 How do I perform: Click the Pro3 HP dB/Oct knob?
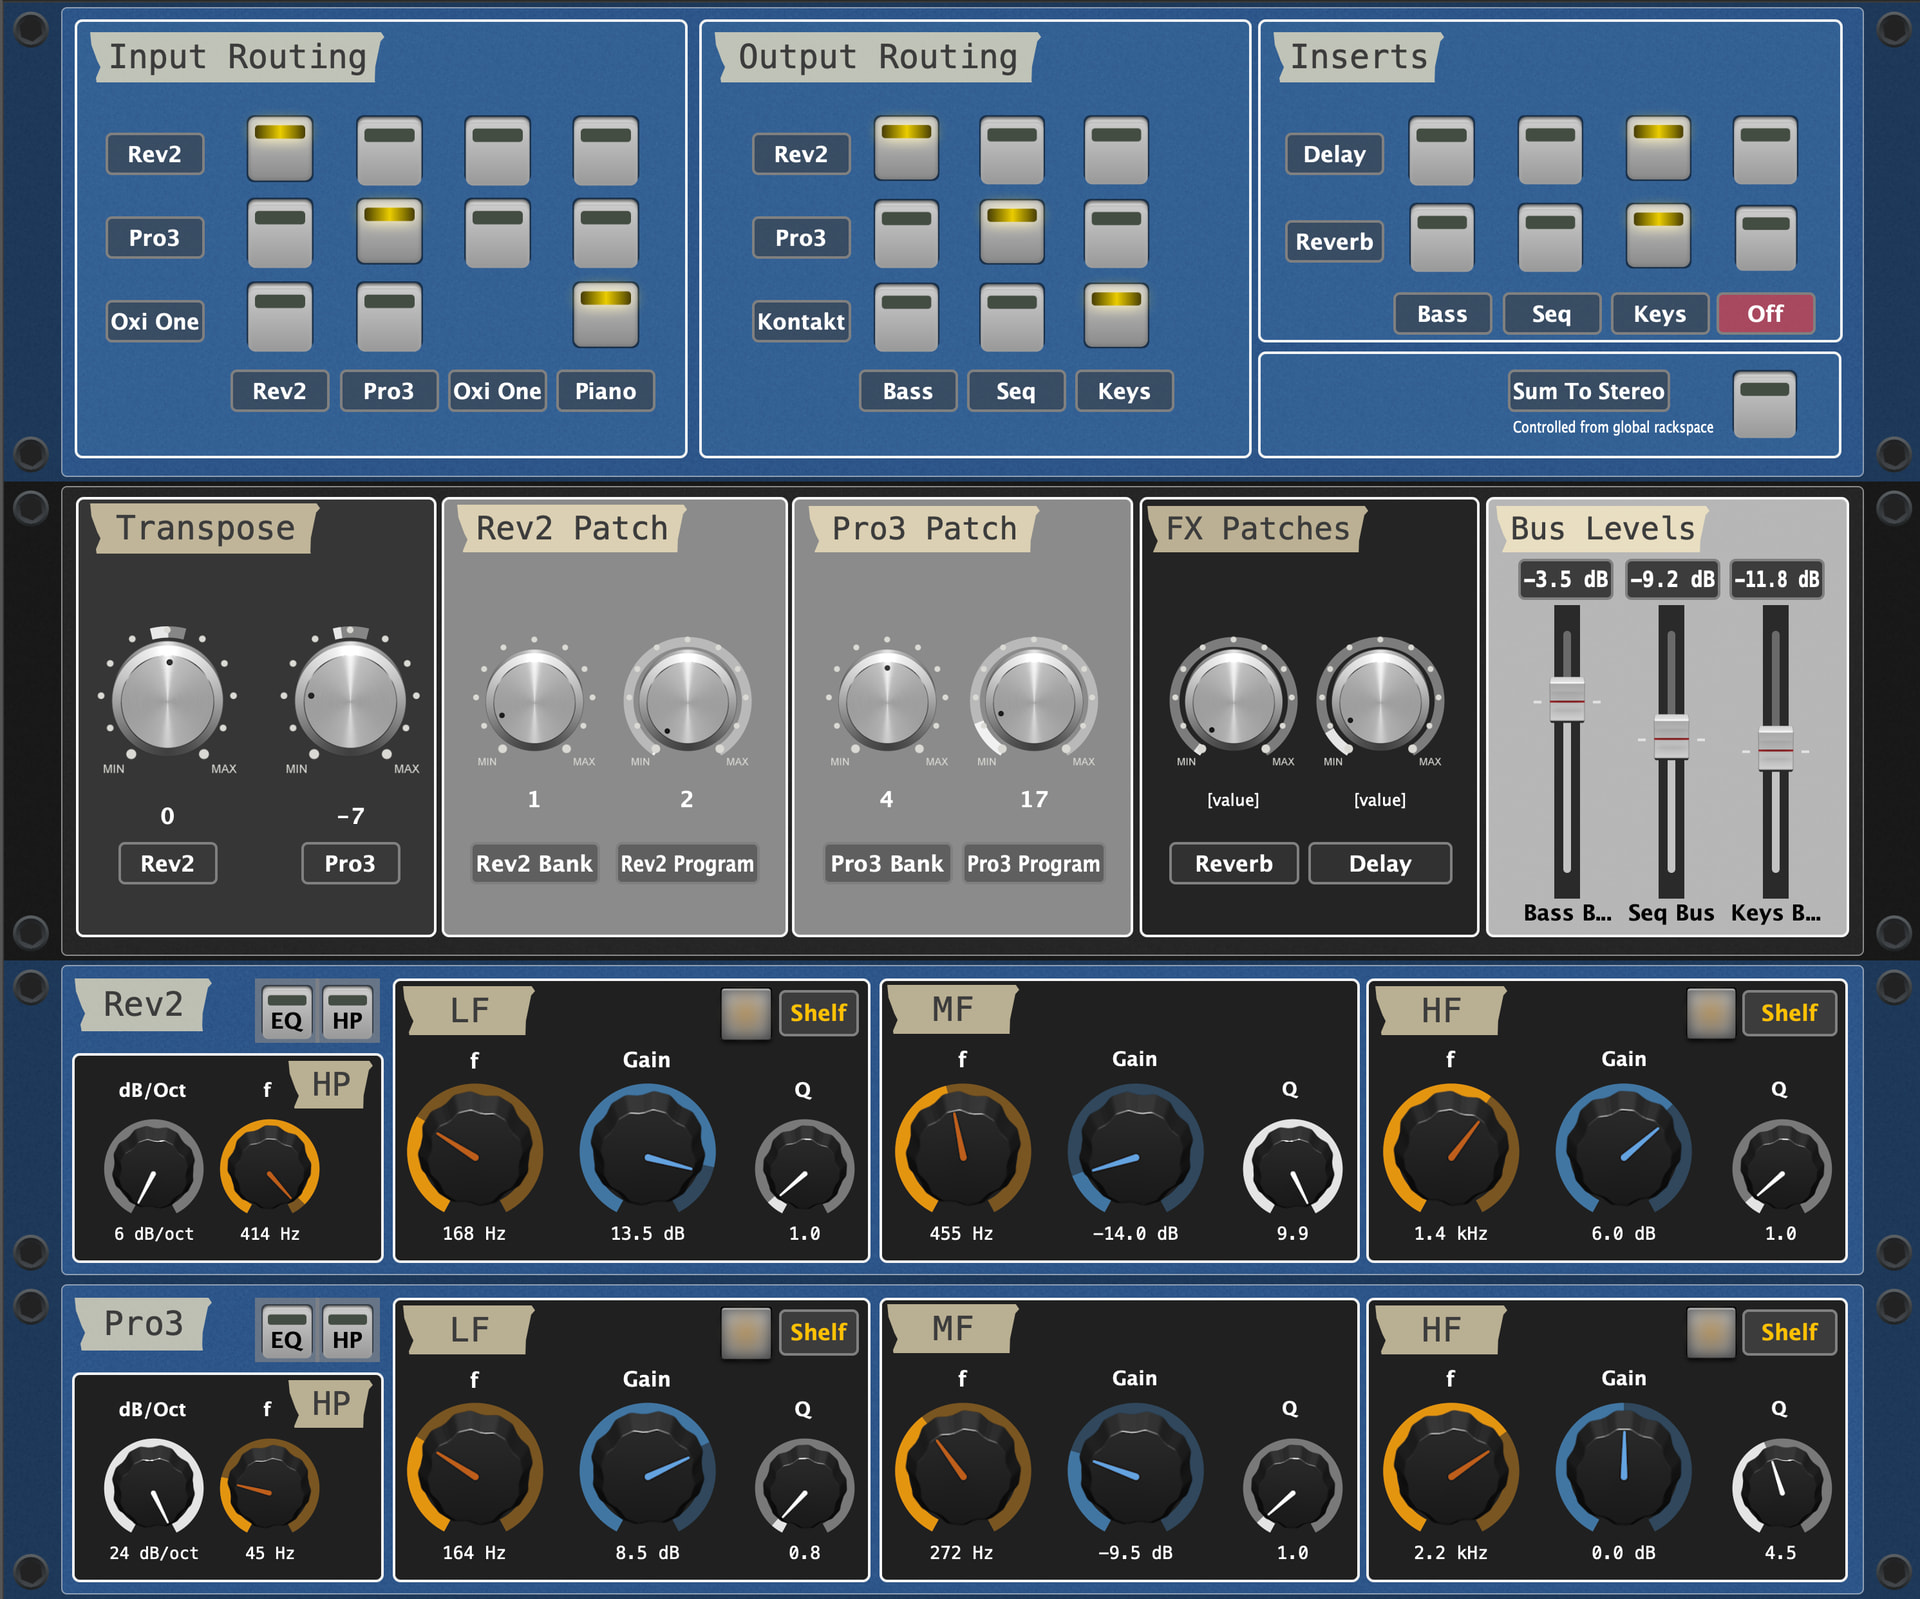[153, 1487]
